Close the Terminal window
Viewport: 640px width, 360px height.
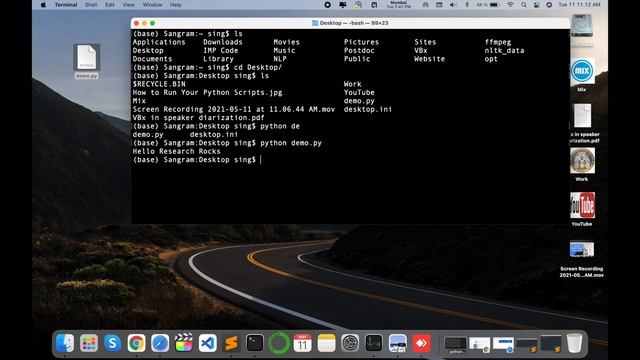pyautogui.click(x=136, y=23)
